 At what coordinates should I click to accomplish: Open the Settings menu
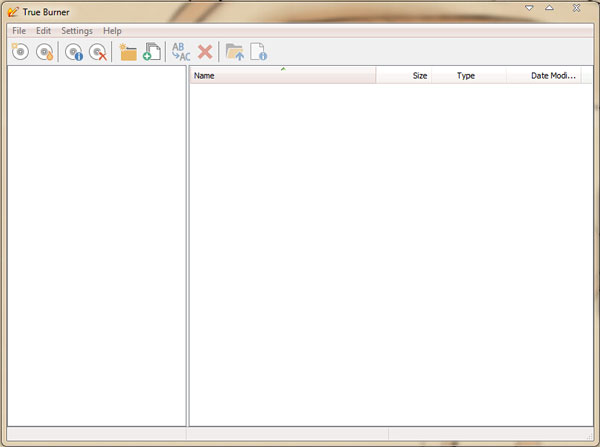(76, 31)
